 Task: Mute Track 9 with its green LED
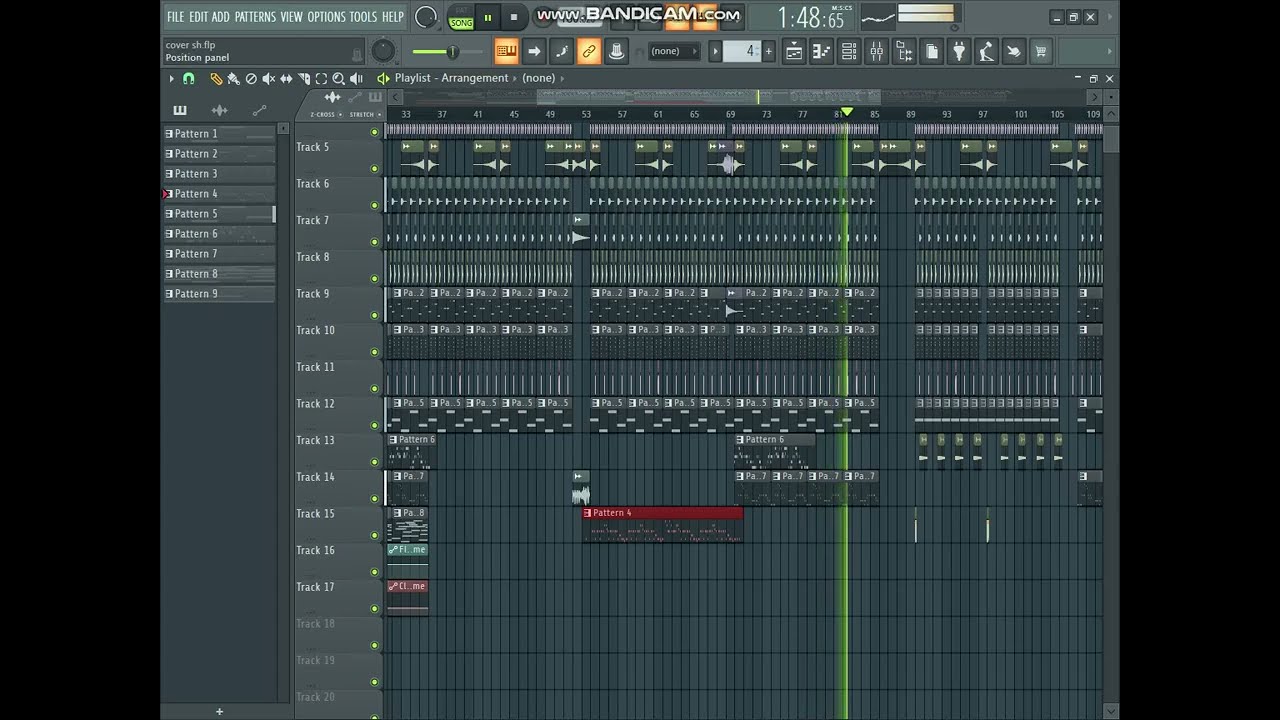tap(375, 316)
